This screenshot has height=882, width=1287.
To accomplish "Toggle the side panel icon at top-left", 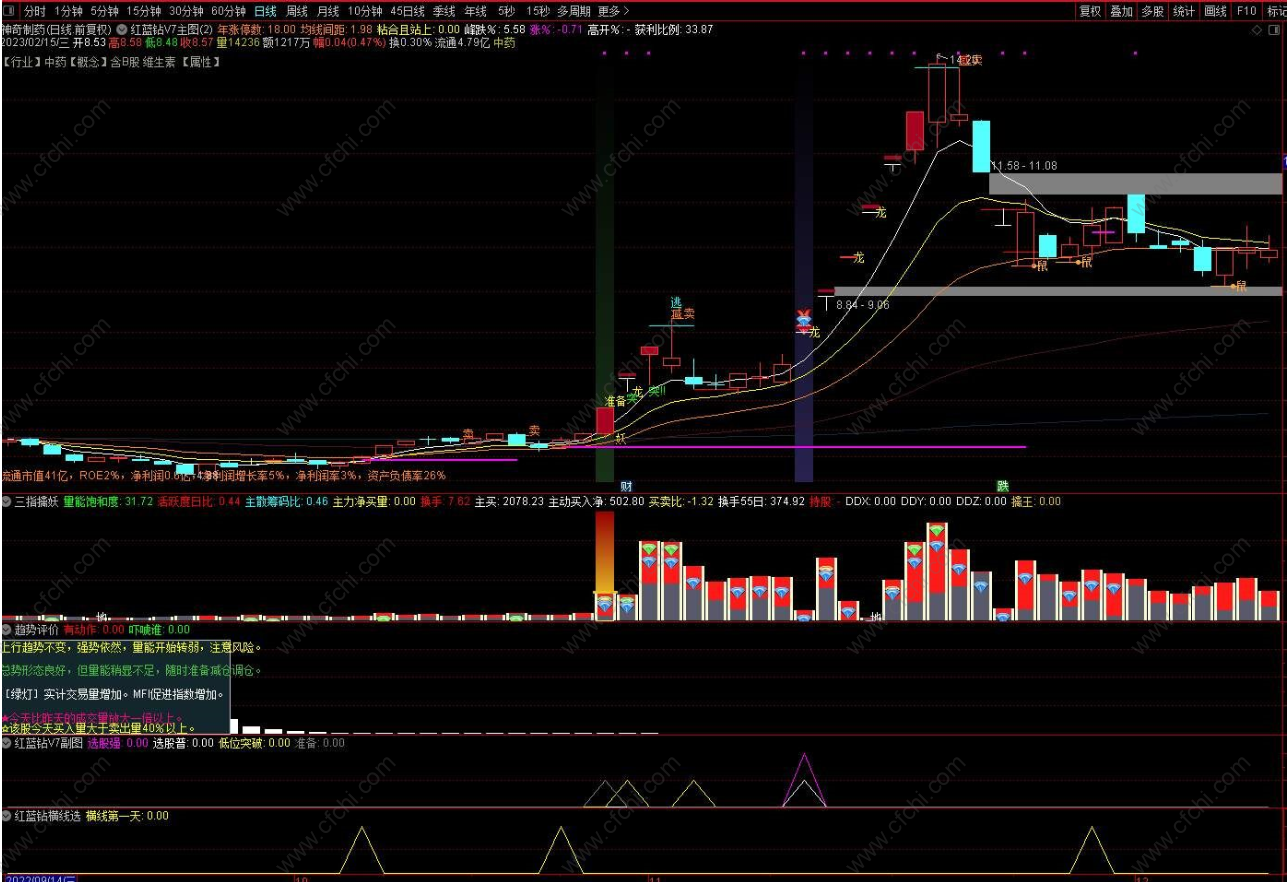I will point(10,11).
